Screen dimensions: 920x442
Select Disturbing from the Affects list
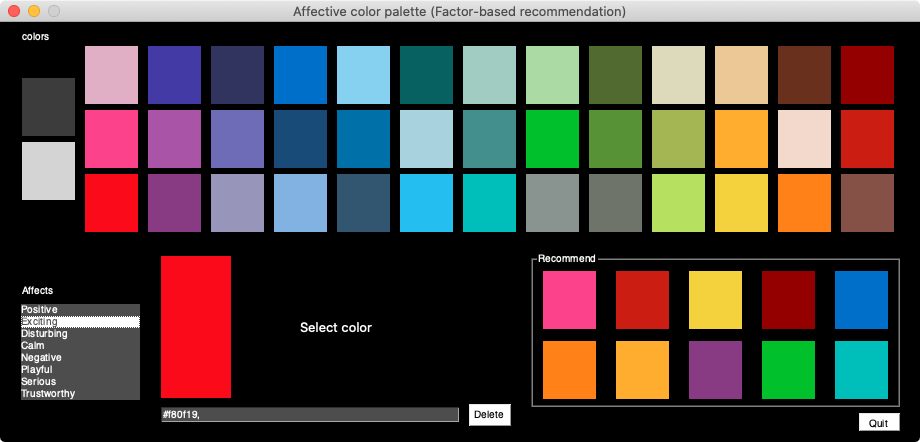(43, 334)
